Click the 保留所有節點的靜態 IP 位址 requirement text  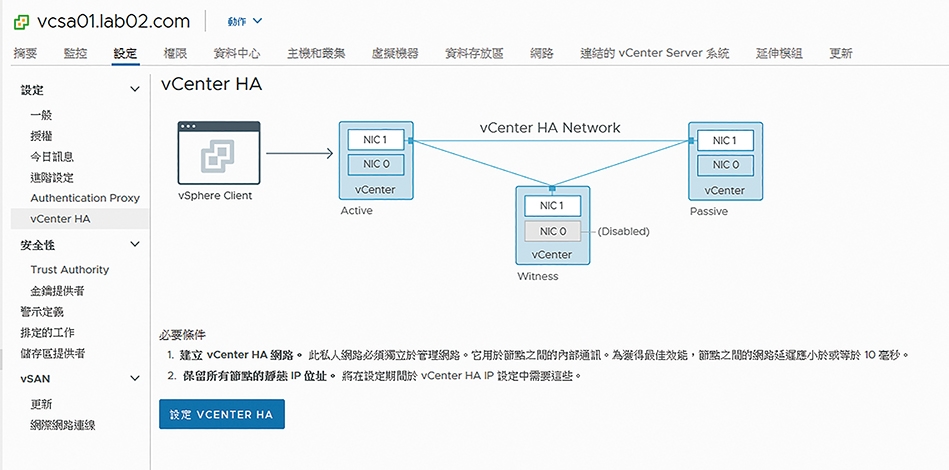point(258,376)
